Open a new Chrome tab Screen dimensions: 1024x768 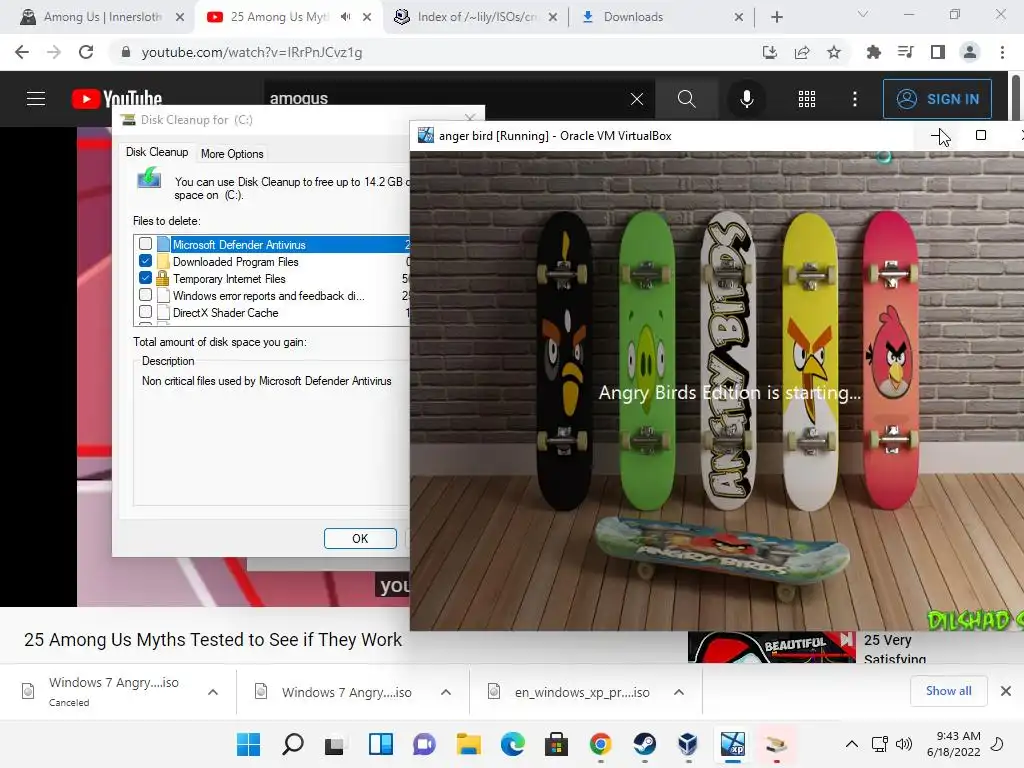pyautogui.click(x=776, y=17)
